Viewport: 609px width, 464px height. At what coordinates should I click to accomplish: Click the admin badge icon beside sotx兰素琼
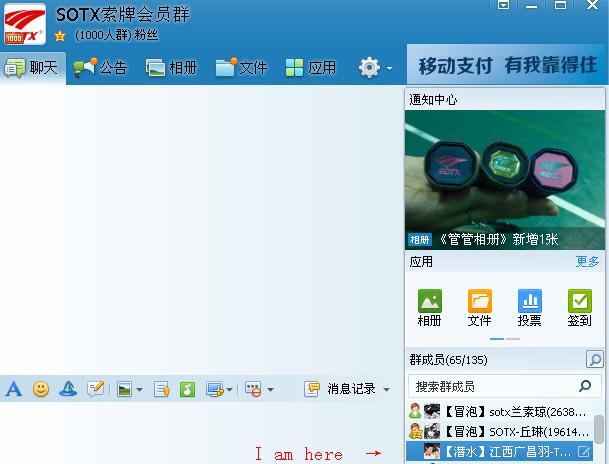(415, 411)
